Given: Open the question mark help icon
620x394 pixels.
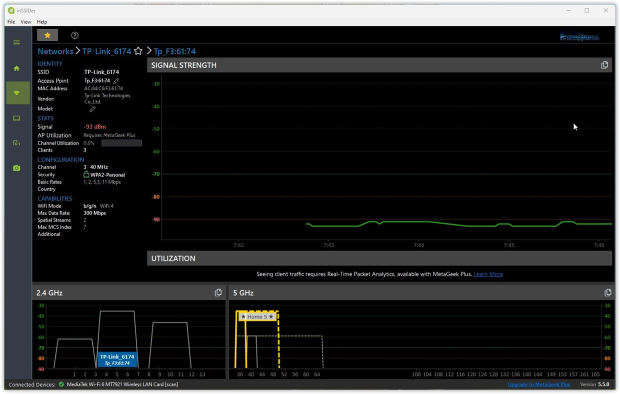Looking at the screenshot, I should pyautogui.click(x=74, y=35).
